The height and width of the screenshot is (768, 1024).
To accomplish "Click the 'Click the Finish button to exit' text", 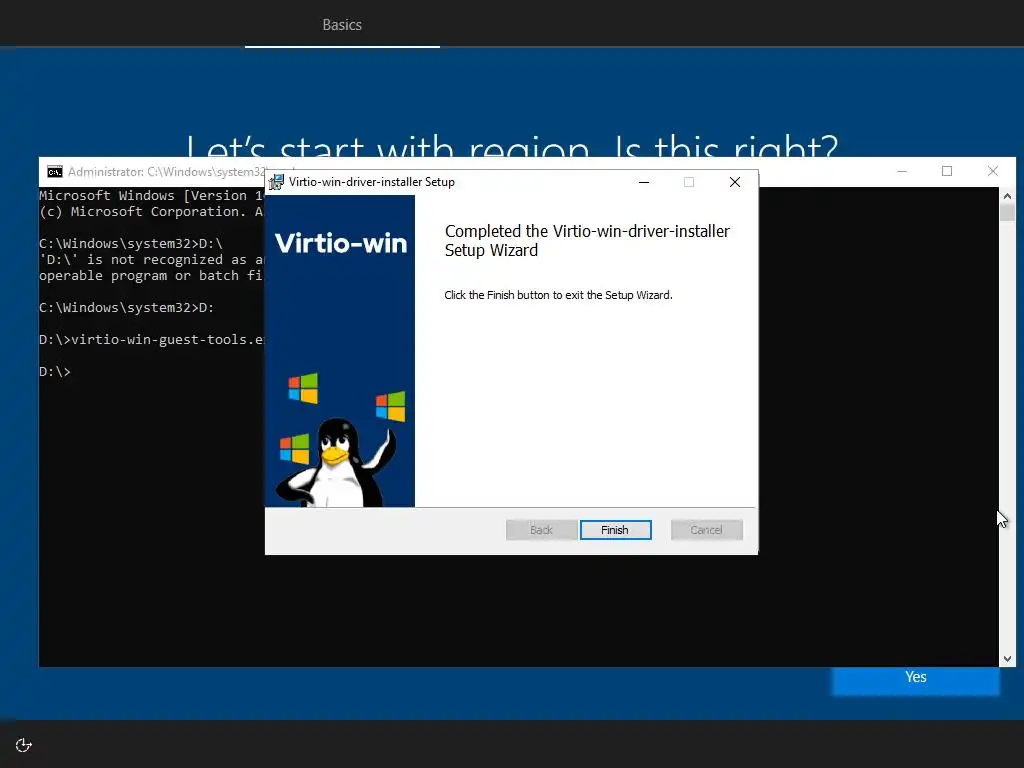I will click(558, 295).
